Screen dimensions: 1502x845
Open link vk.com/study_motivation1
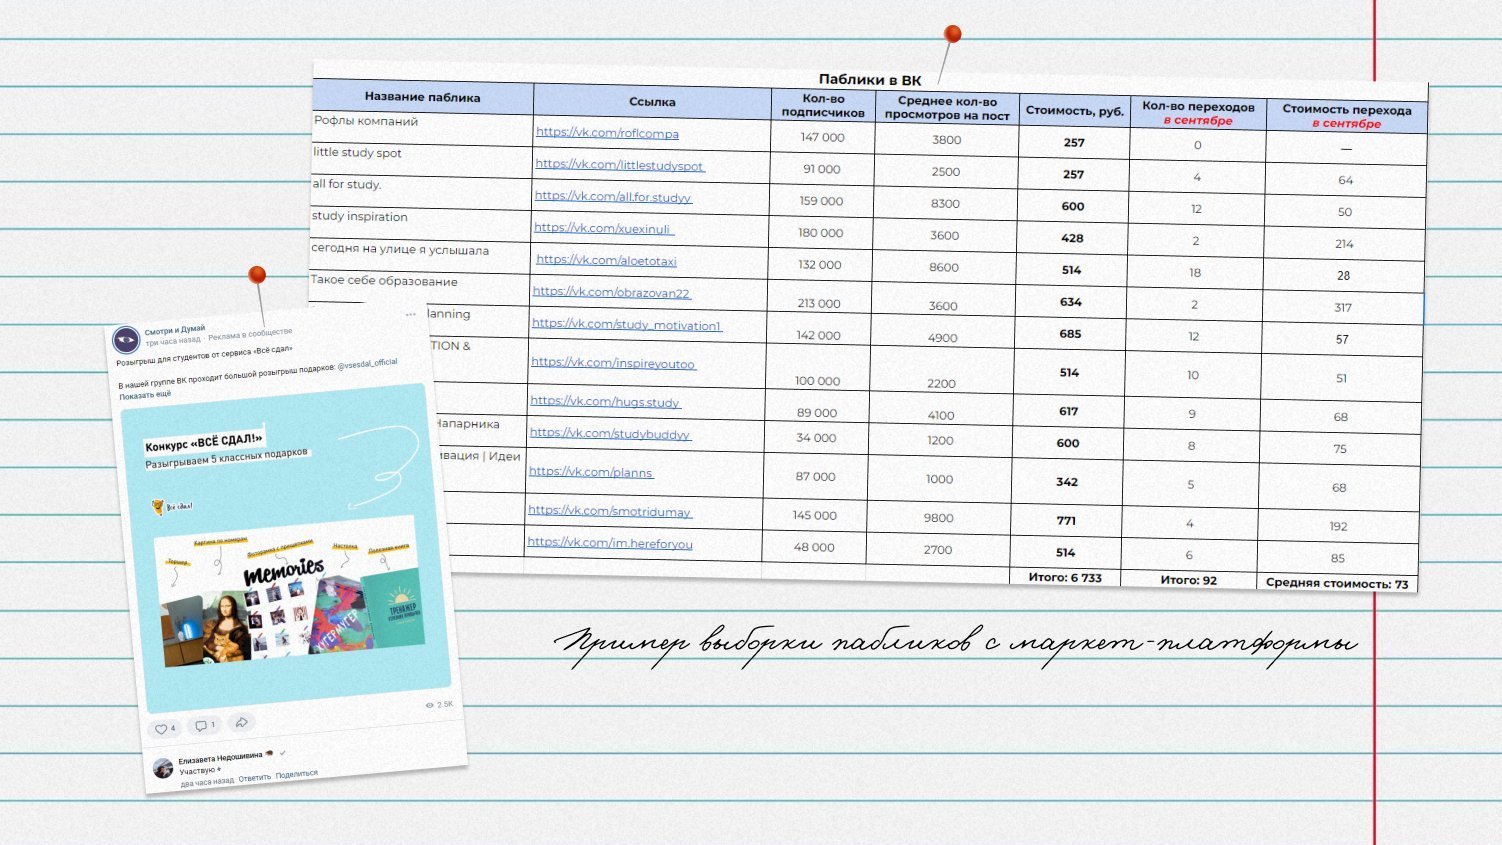pyautogui.click(x=627, y=324)
